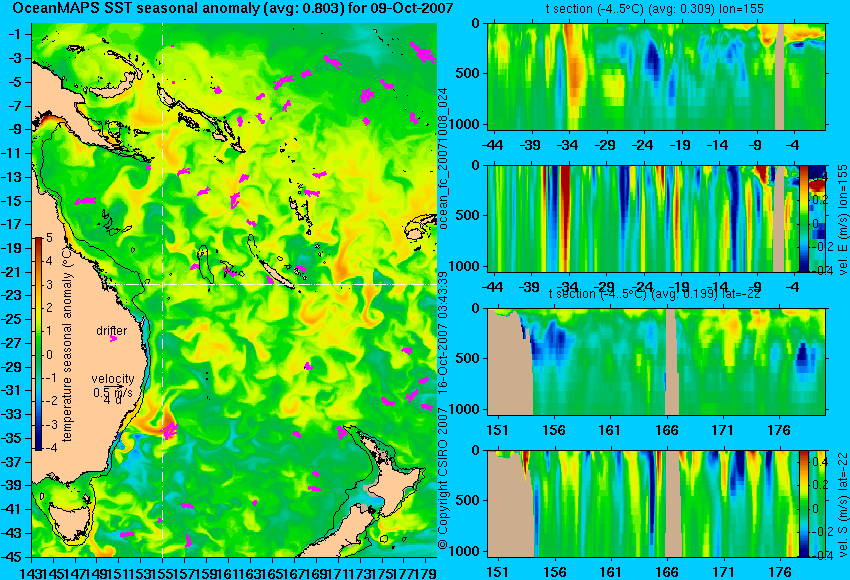Viewport: 850px width, 580px height.
Task: Click the vel. S (m/s) color scale bar
Action: (803, 504)
